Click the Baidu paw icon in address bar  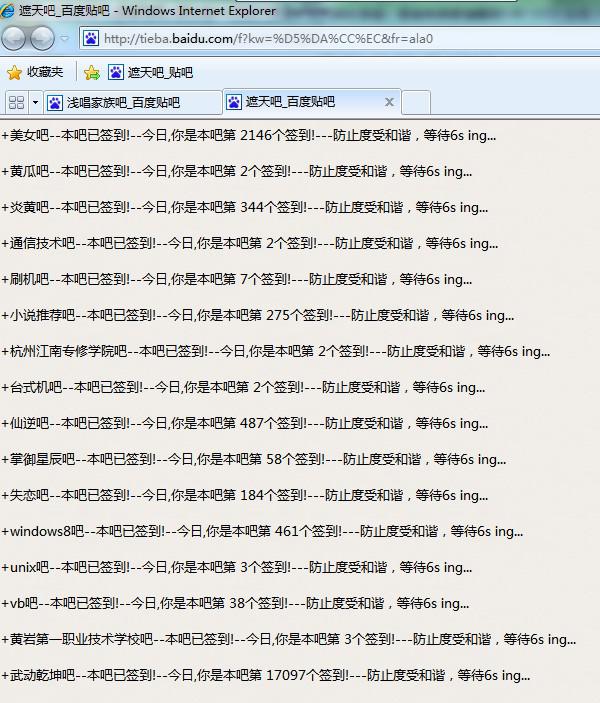[x=91, y=39]
